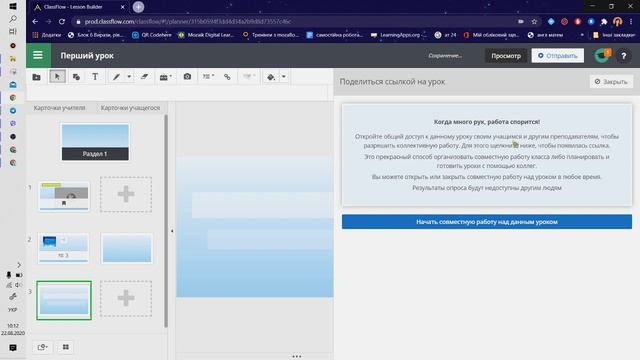This screenshot has height=360, width=640.
Task: Open the browser extensions puzzle icon
Action: pos(604,22)
